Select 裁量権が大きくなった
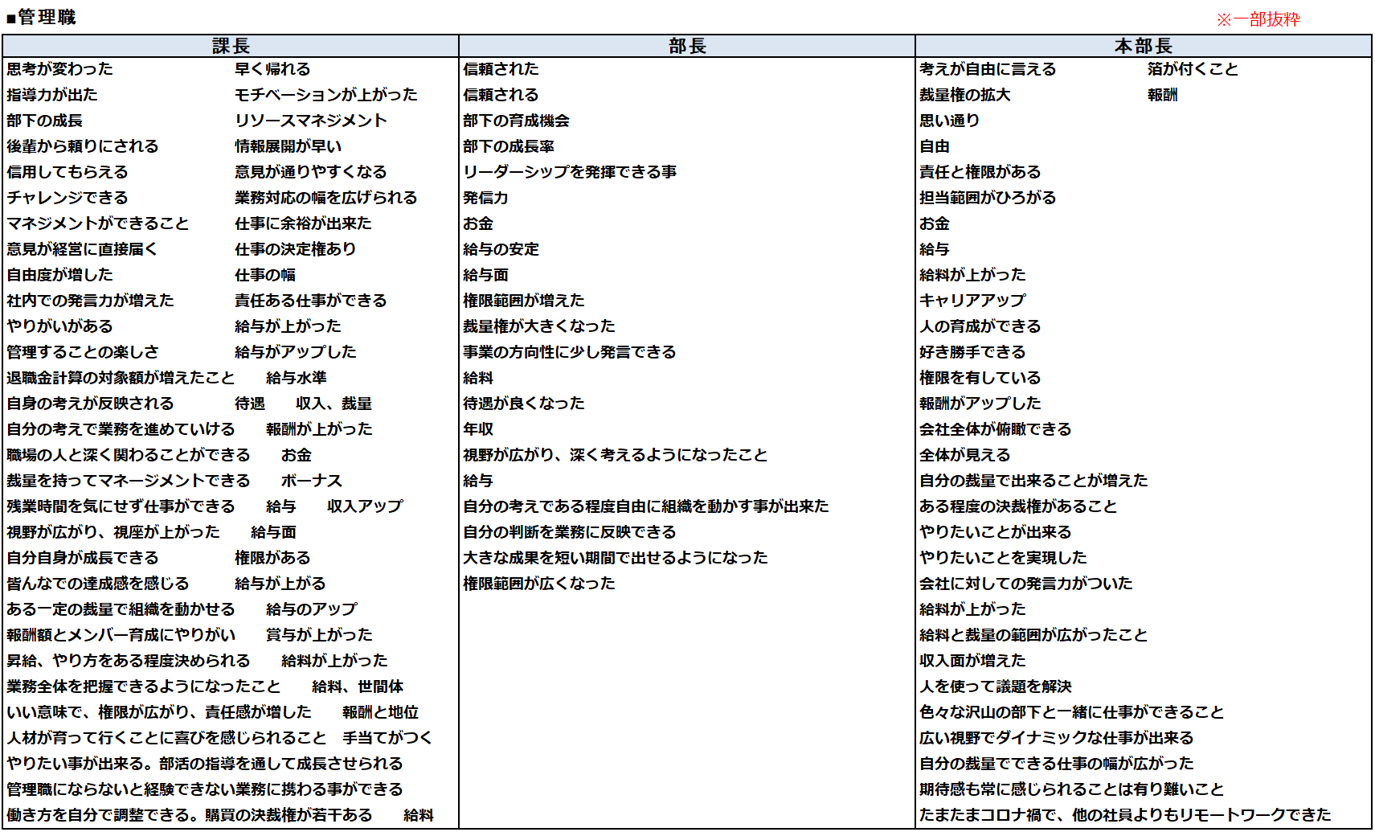The height and width of the screenshot is (832, 1375). click(x=539, y=326)
